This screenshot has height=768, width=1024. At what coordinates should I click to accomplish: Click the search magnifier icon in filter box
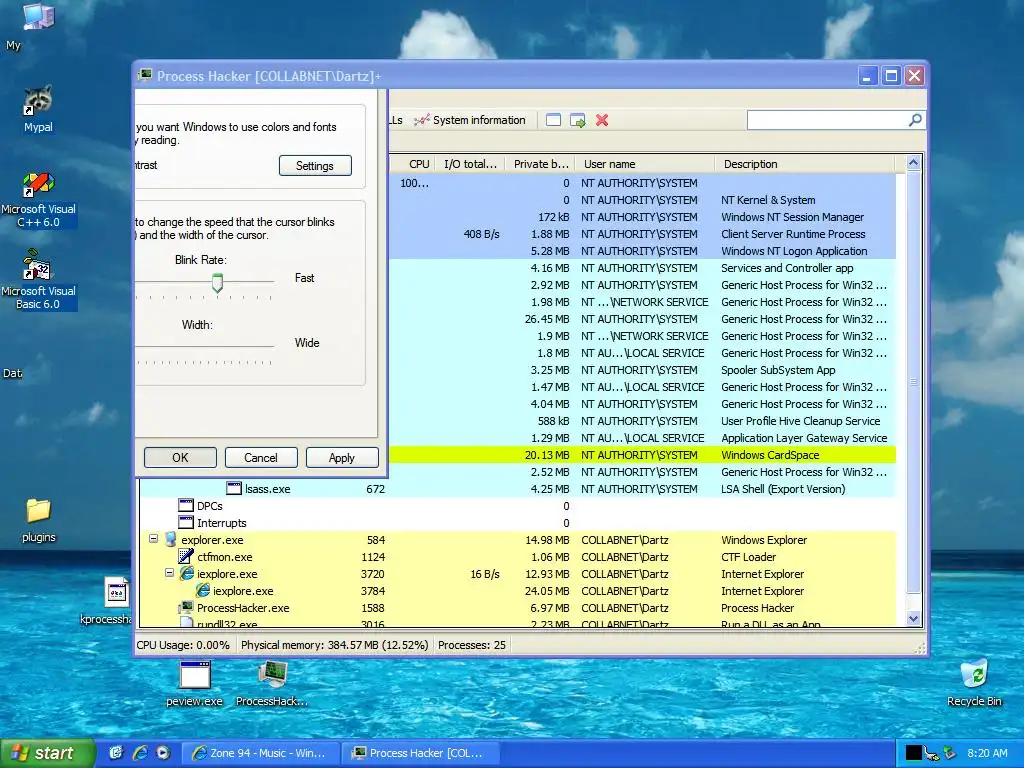(x=915, y=120)
